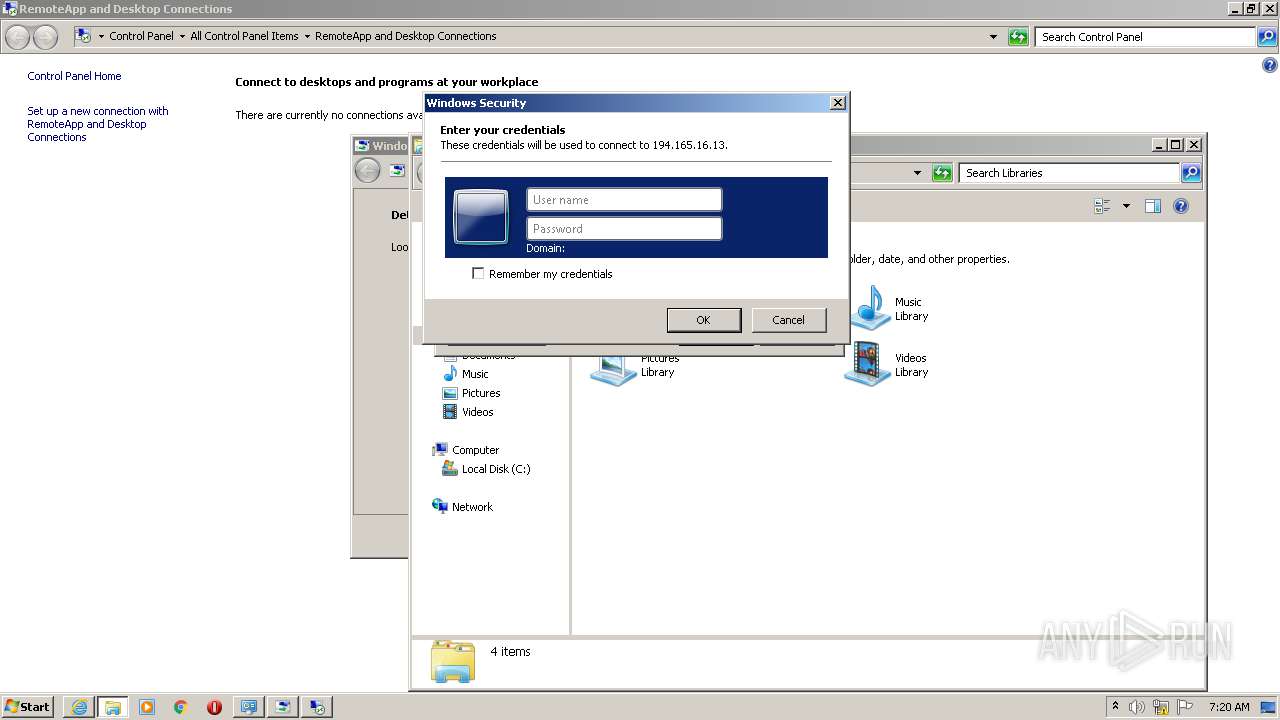The width and height of the screenshot is (1280, 720).
Task: Open the Control Panel address history dropdown
Action: coord(993,37)
